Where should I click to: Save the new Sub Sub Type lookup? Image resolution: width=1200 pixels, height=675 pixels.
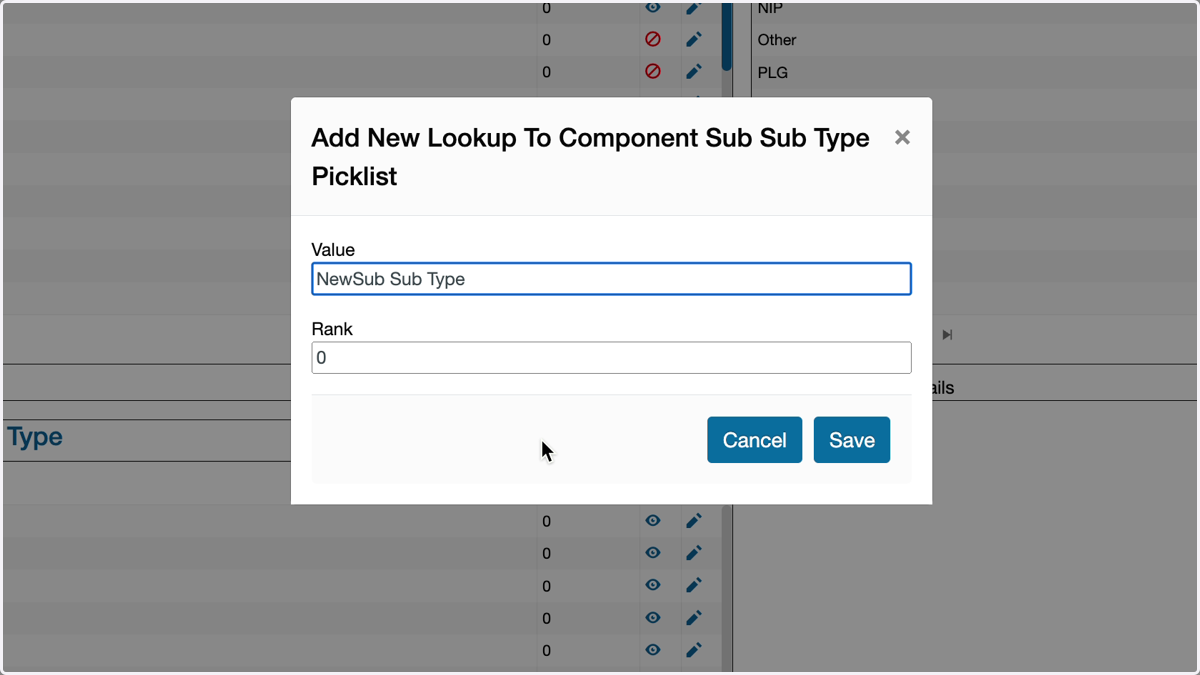coord(851,440)
